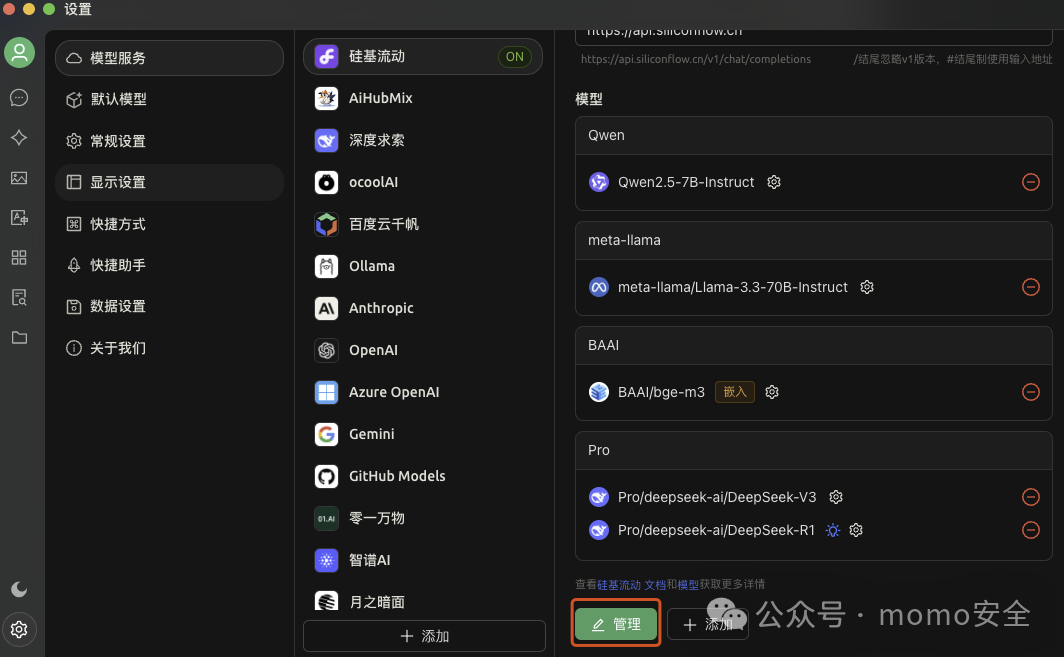Screen dimensions: 1064x657
Task: Open 数据设置 section
Action: (169, 306)
